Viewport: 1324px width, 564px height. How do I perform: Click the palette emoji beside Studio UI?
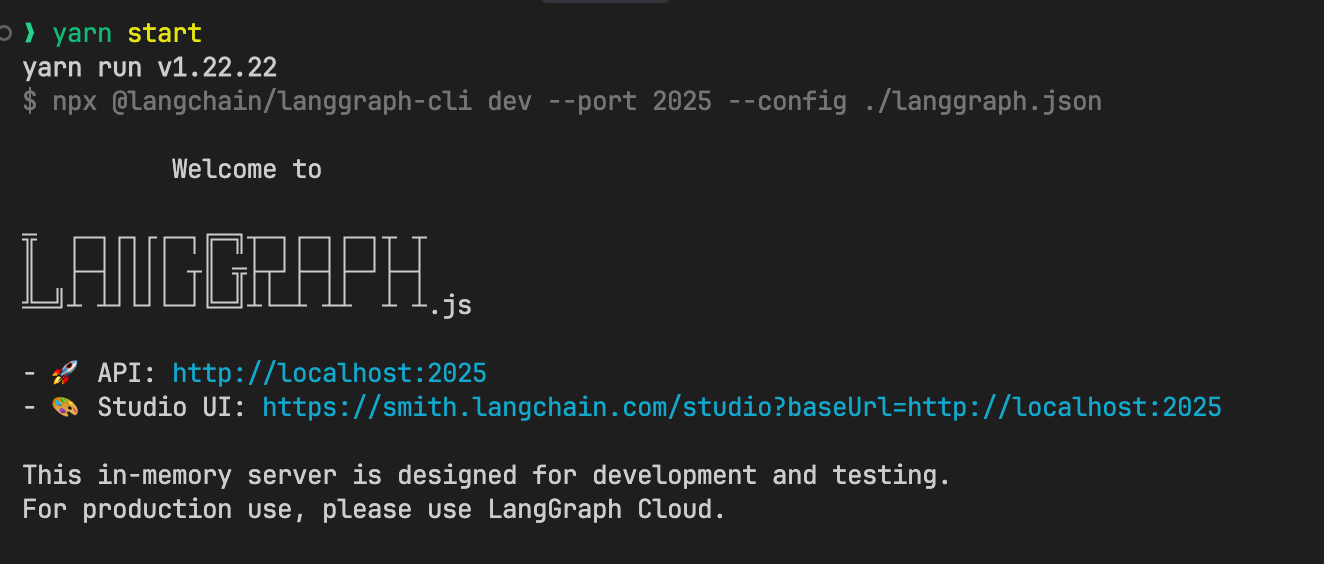pos(64,408)
